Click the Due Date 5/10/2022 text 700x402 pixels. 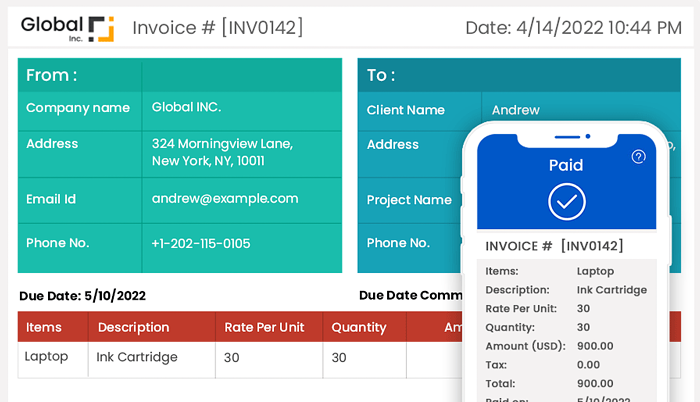click(x=83, y=296)
